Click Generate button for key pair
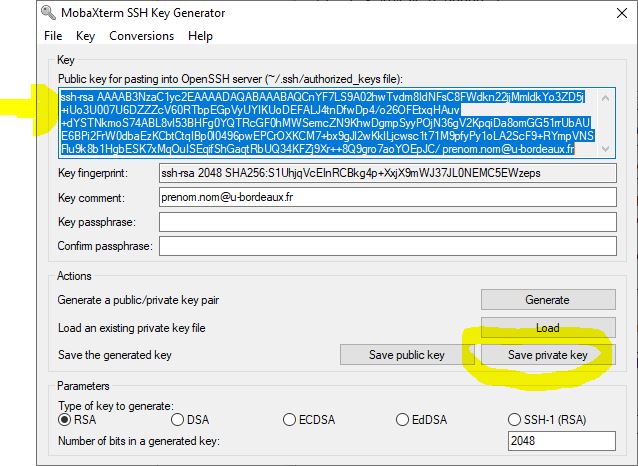 [x=548, y=300]
